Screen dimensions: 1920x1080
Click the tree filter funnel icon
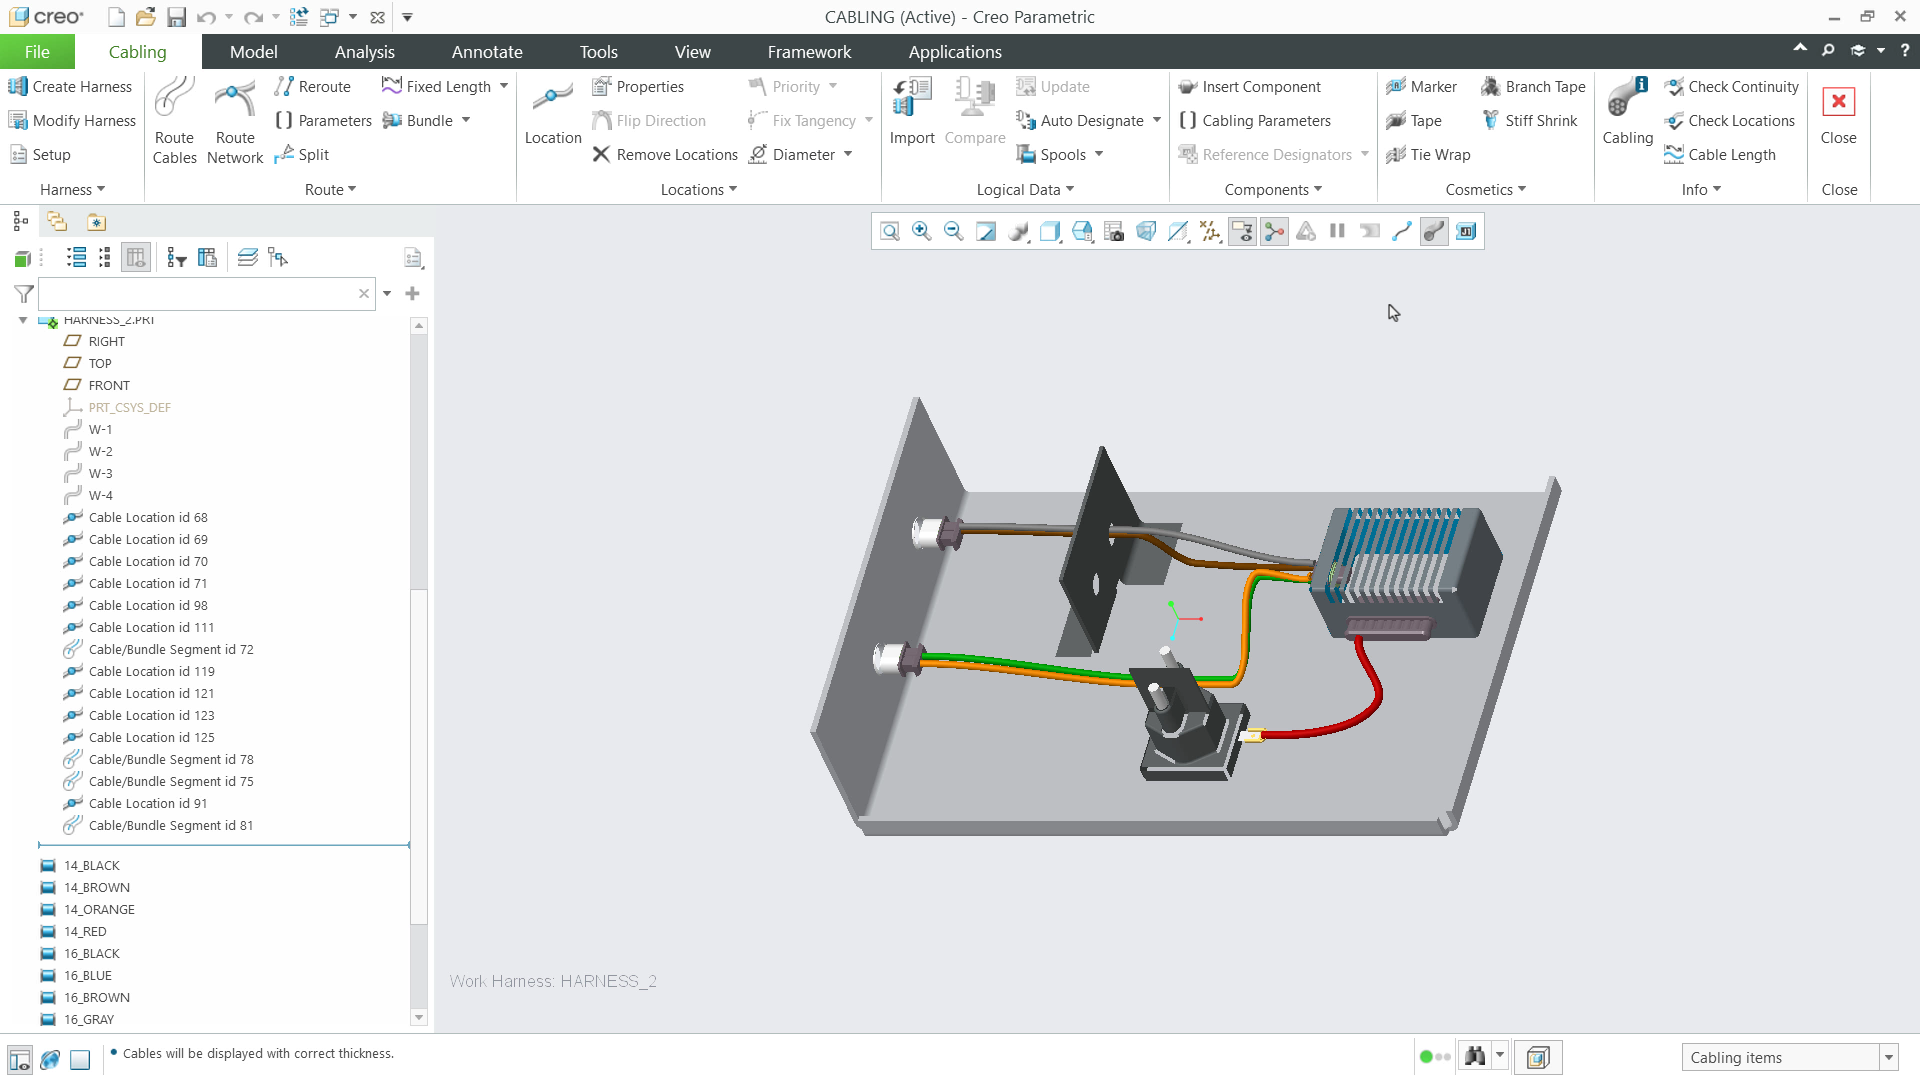pos(24,293)
